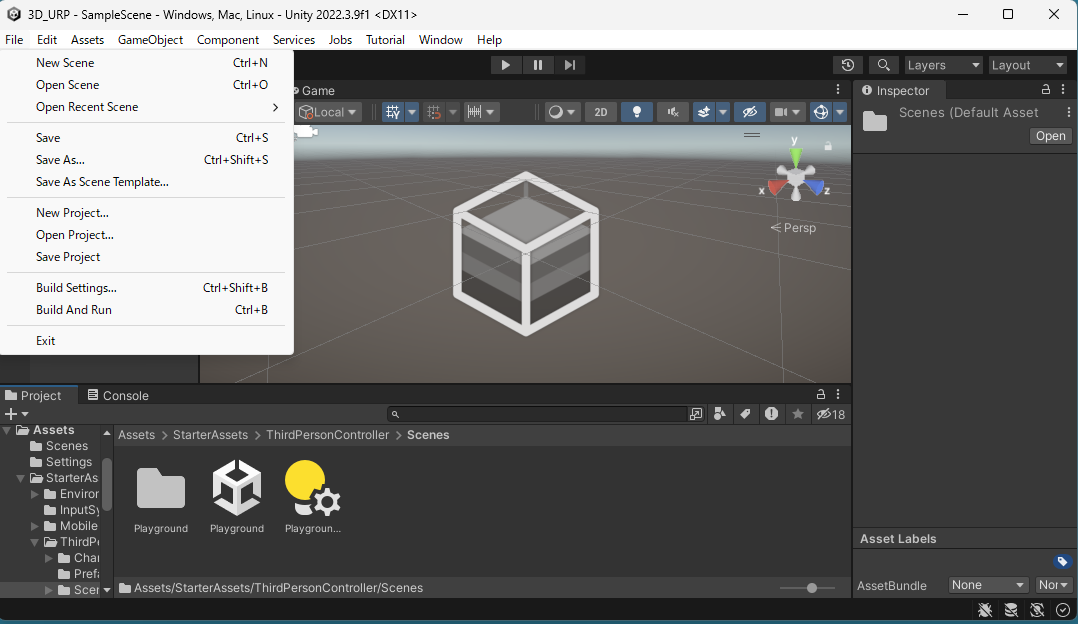Open the Undo History icon

pos(847,65)
